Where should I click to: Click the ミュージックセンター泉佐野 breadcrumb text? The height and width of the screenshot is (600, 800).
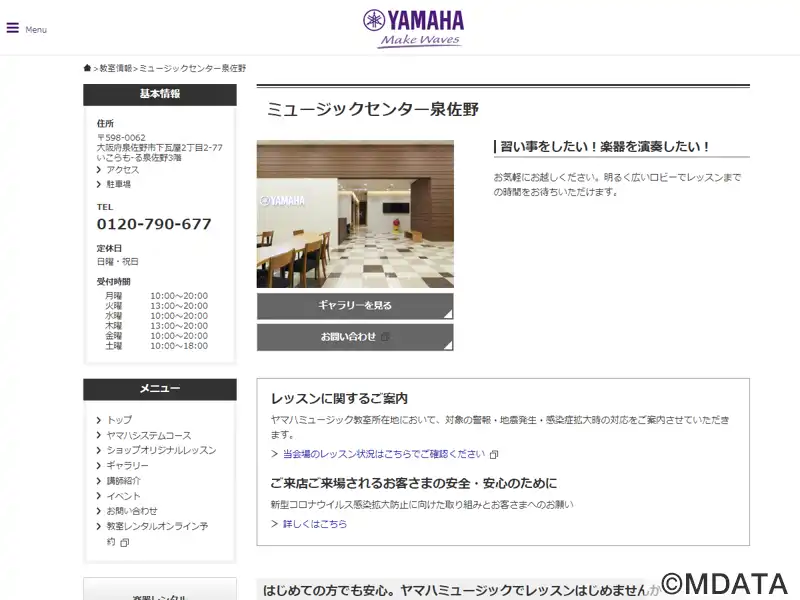click(193, 68)
